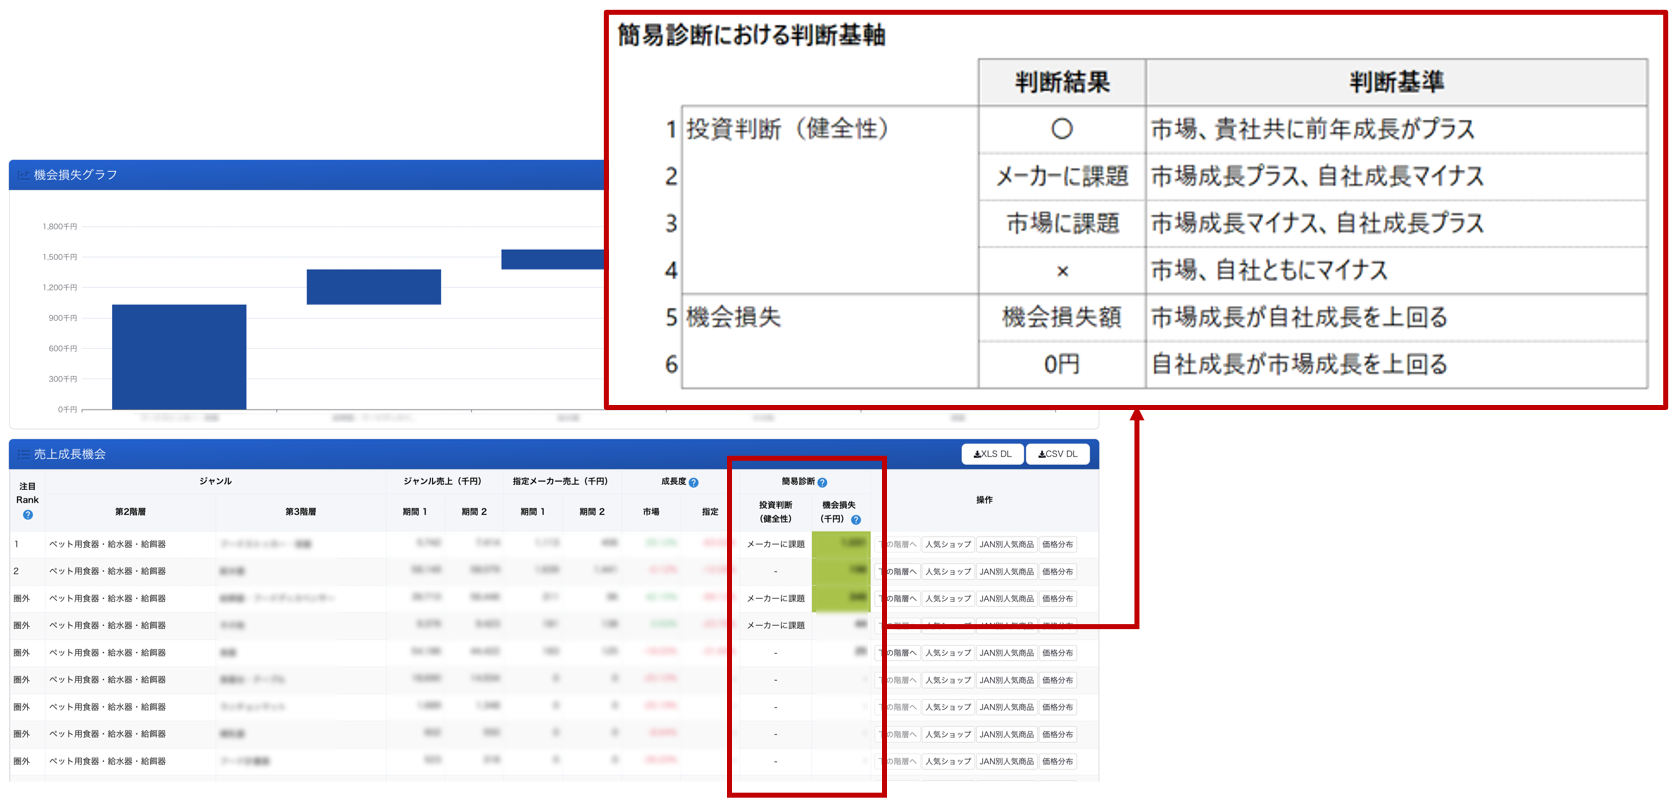
Task: Click ペット用食器・給水器・給餌器 in Rank 2 row
Action: tap(107, 571)
